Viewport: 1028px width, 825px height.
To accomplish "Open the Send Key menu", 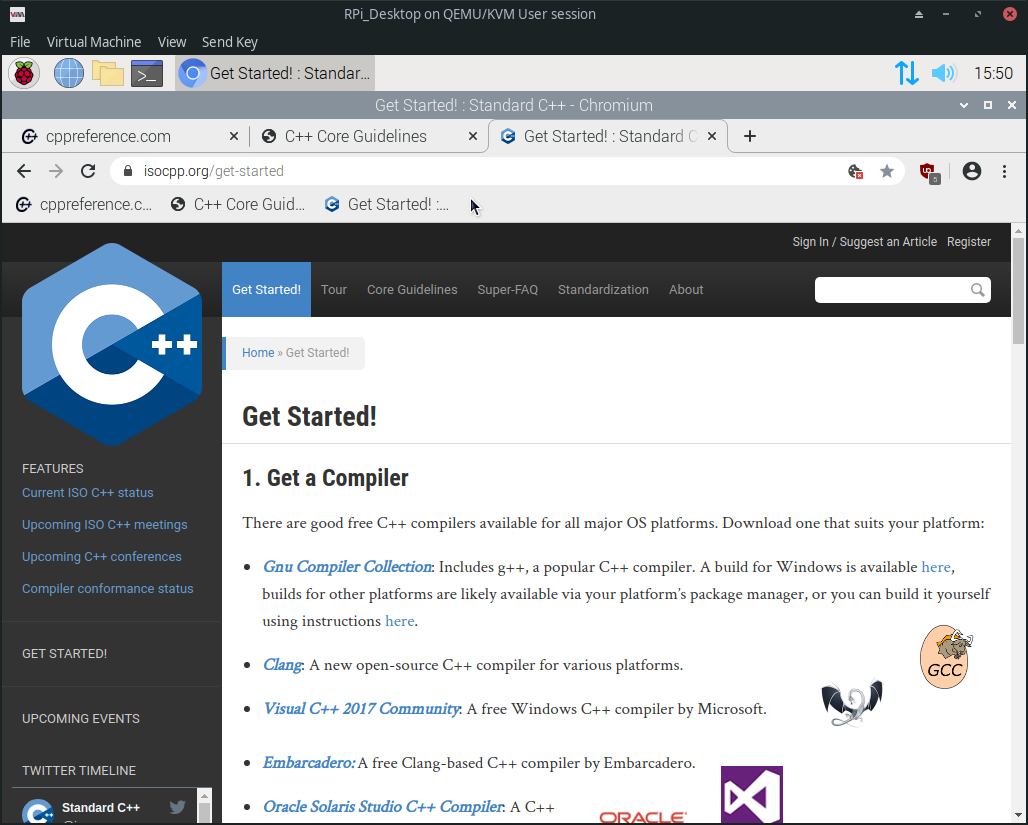I will (x=229, y=42).
